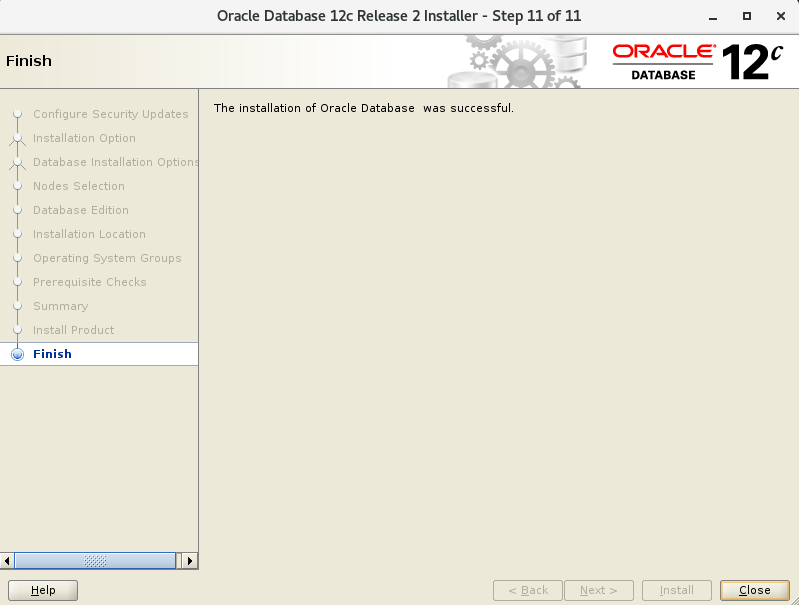Click the Oracle Database 12c logo
799x605 pixels.
tap(697, 62)
